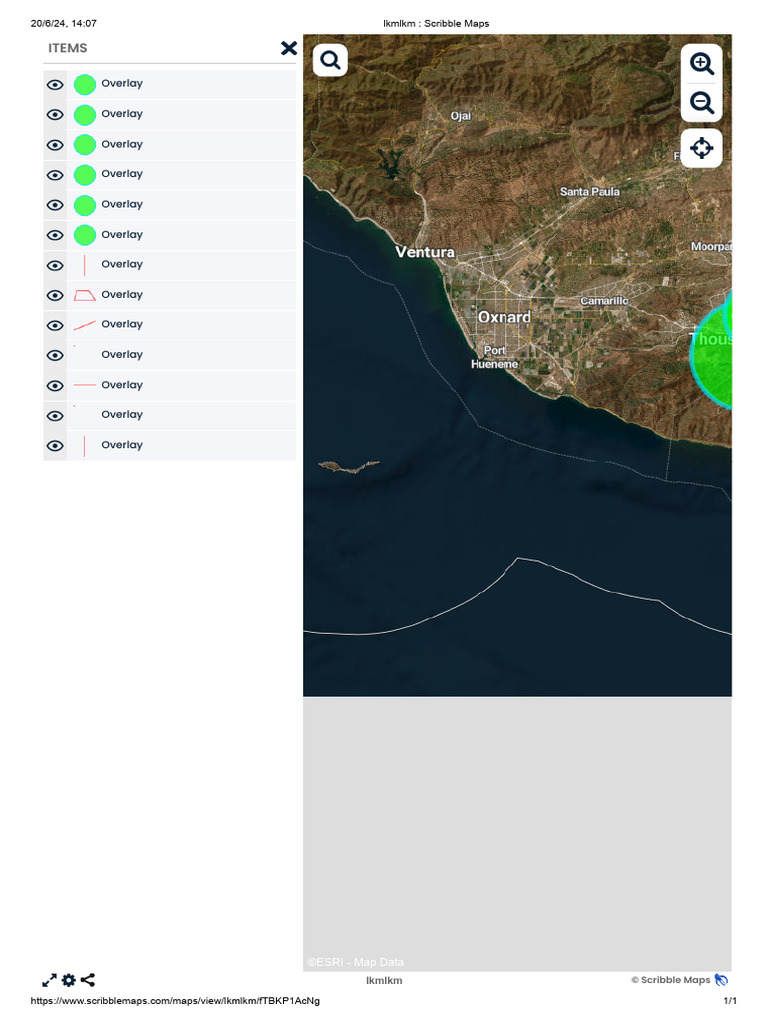This screenshot has width=768, height=1024.
Task: Select the second green circle Overlay item
Action: (122, 114)
